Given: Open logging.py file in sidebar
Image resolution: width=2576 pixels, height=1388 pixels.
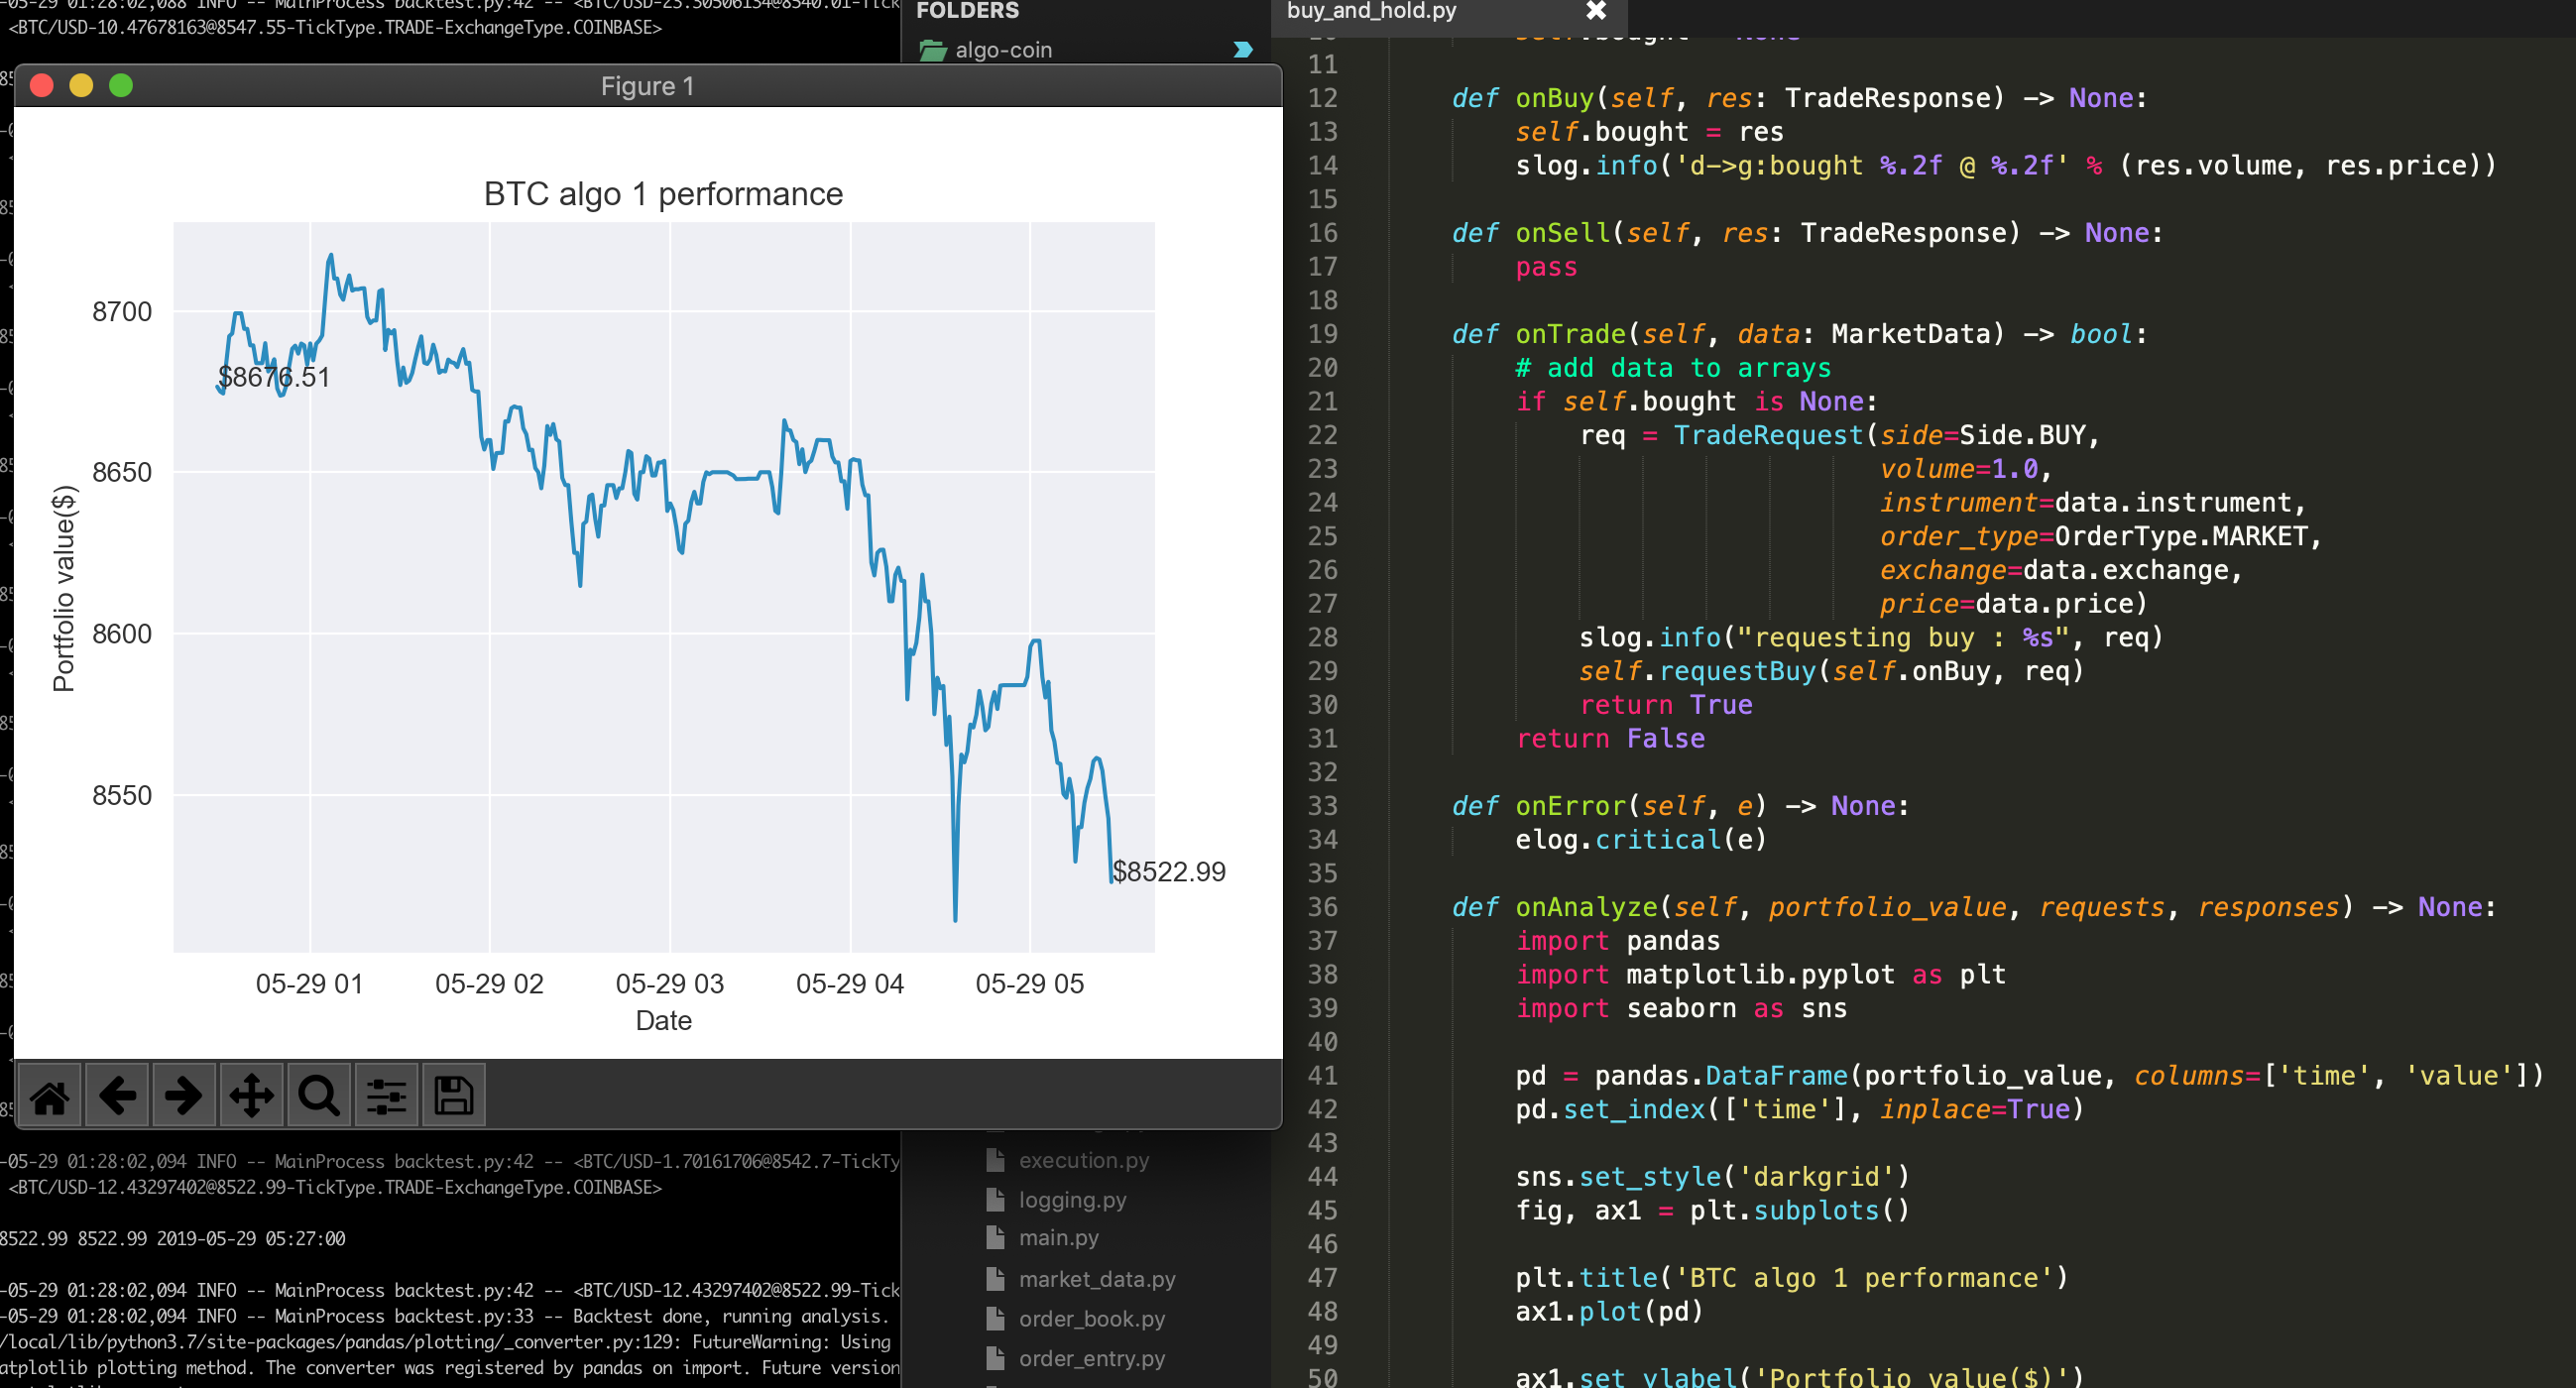Looking at the screenshot, I should [1072, 1200].
